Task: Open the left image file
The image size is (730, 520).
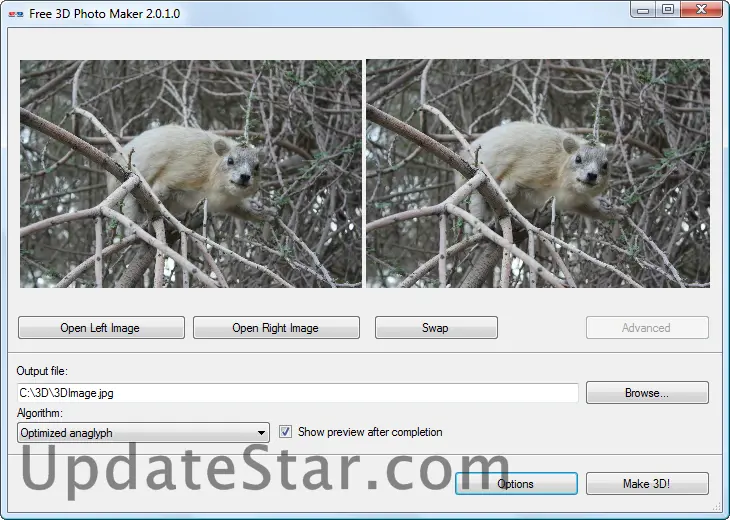Action: click(x=101, y=328)
